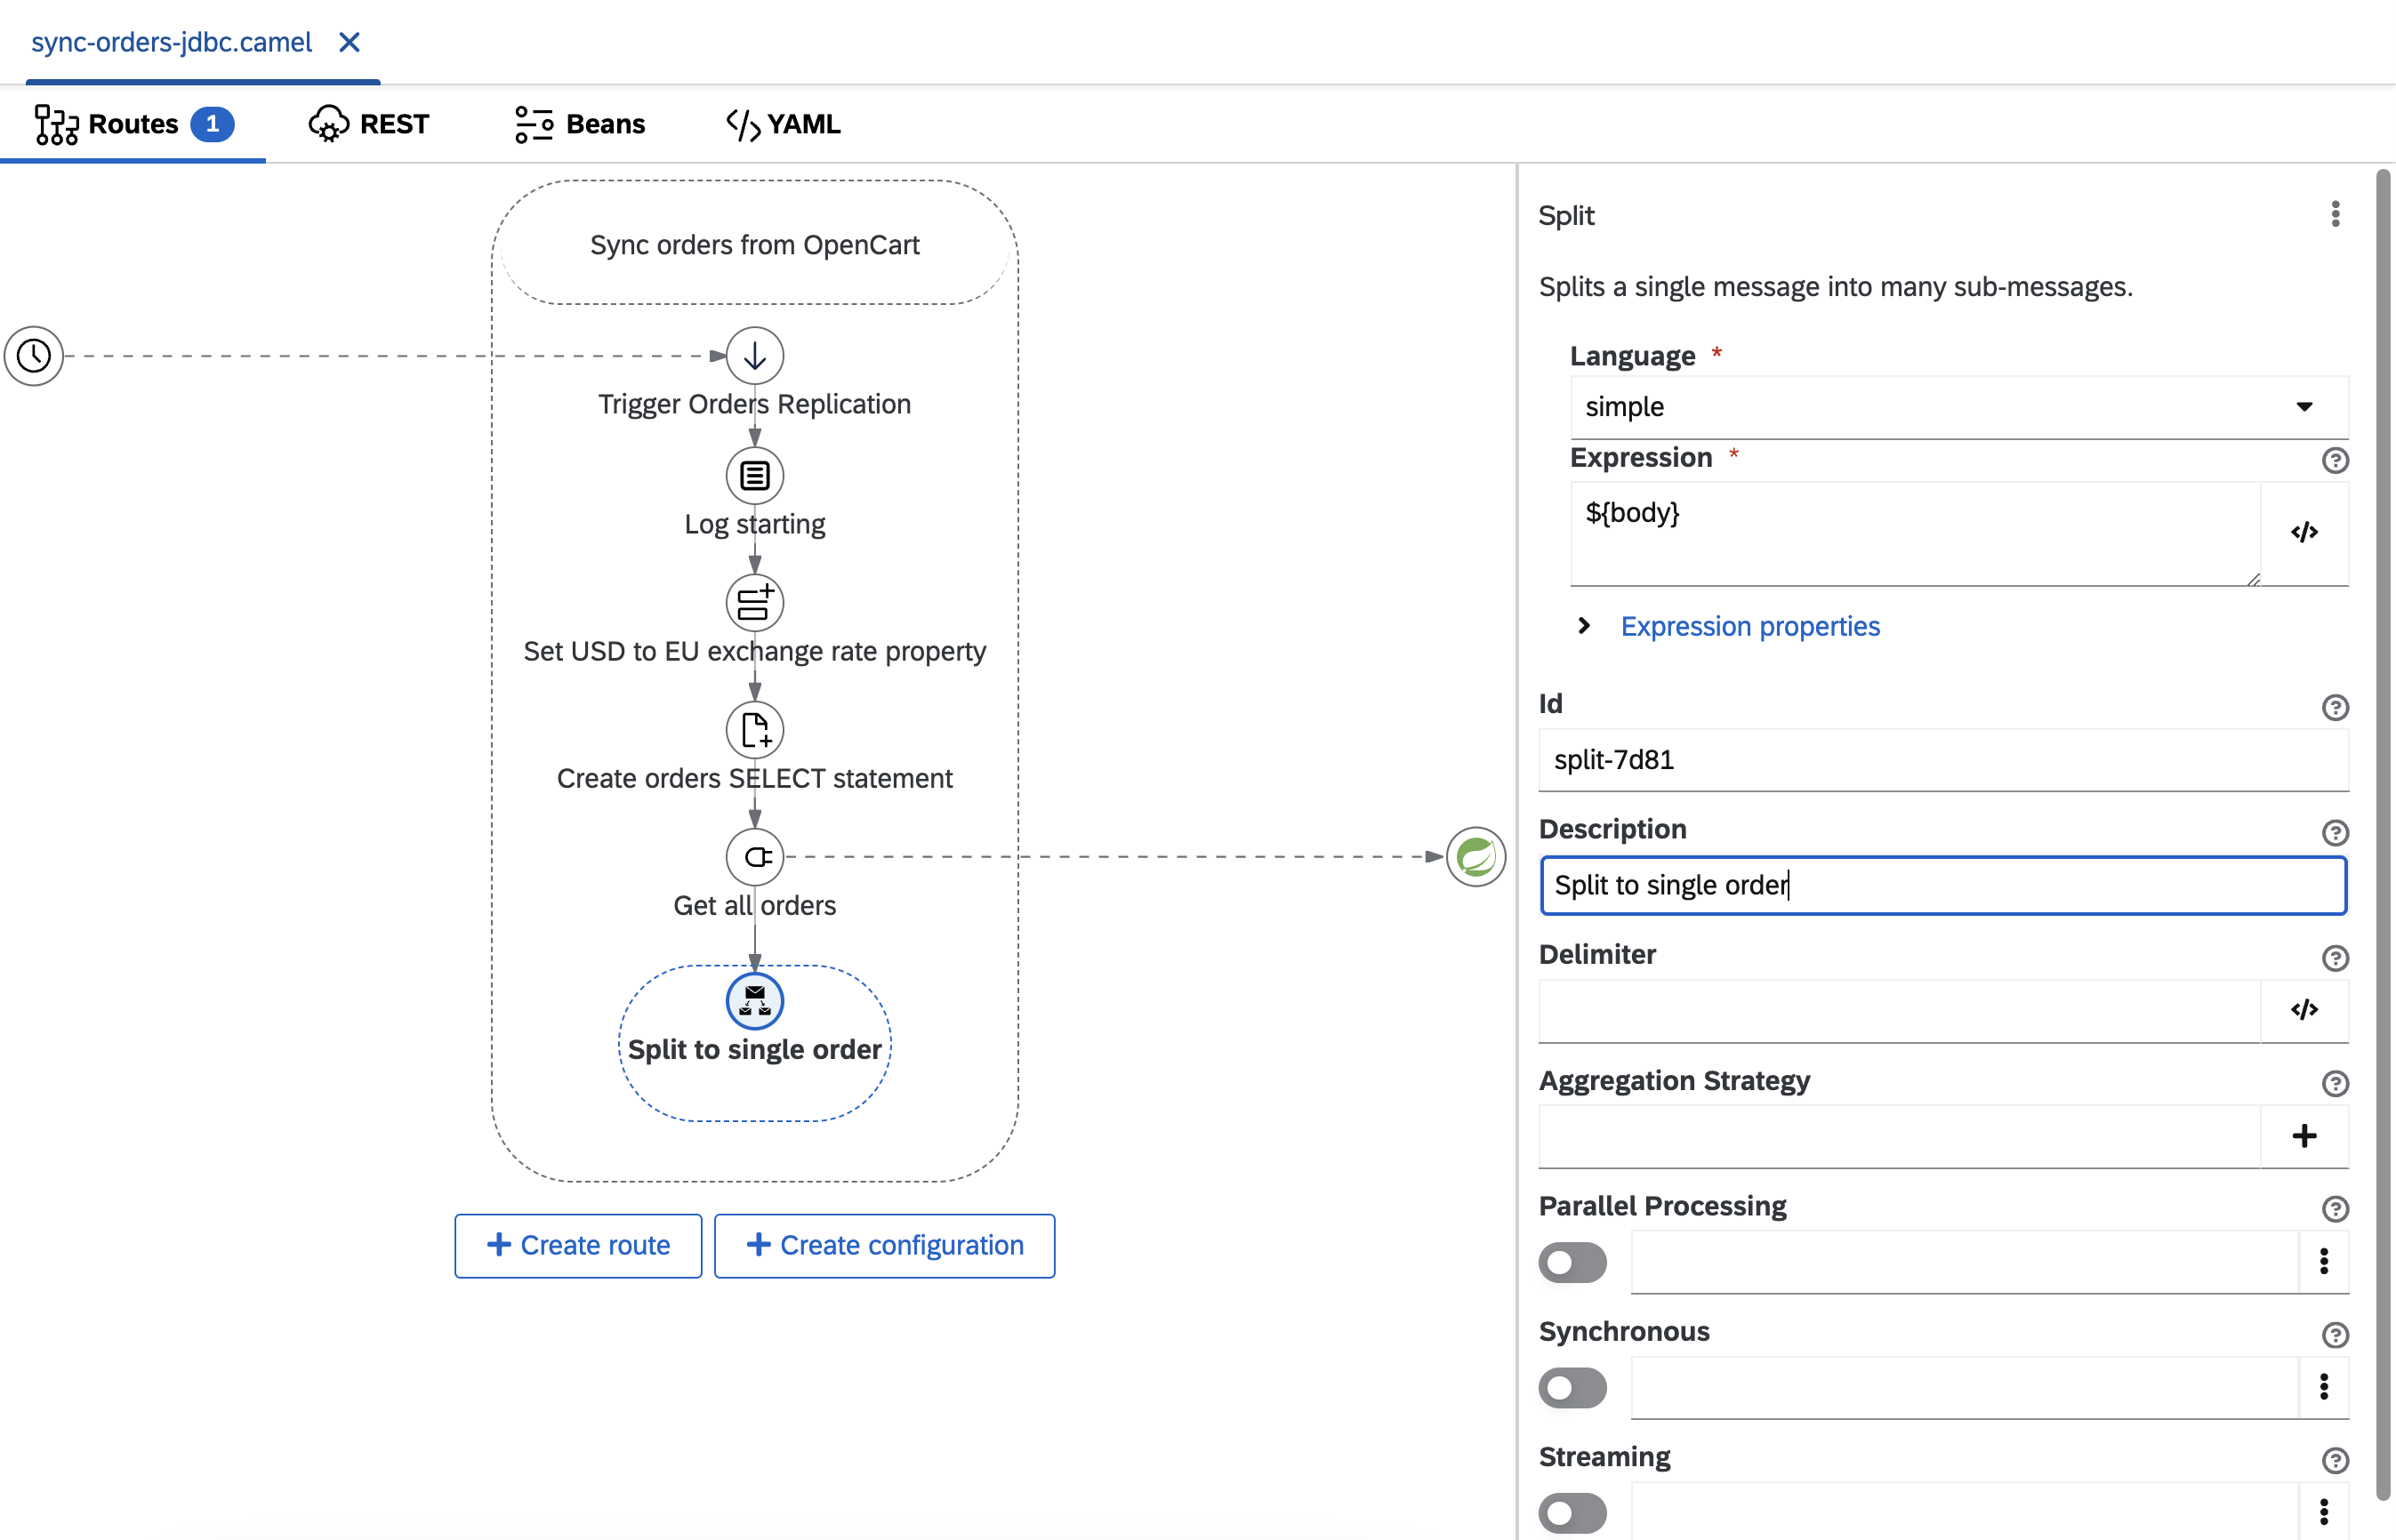
Task: Open the Streaming options menu
Action: [x=2324, y=1511]
